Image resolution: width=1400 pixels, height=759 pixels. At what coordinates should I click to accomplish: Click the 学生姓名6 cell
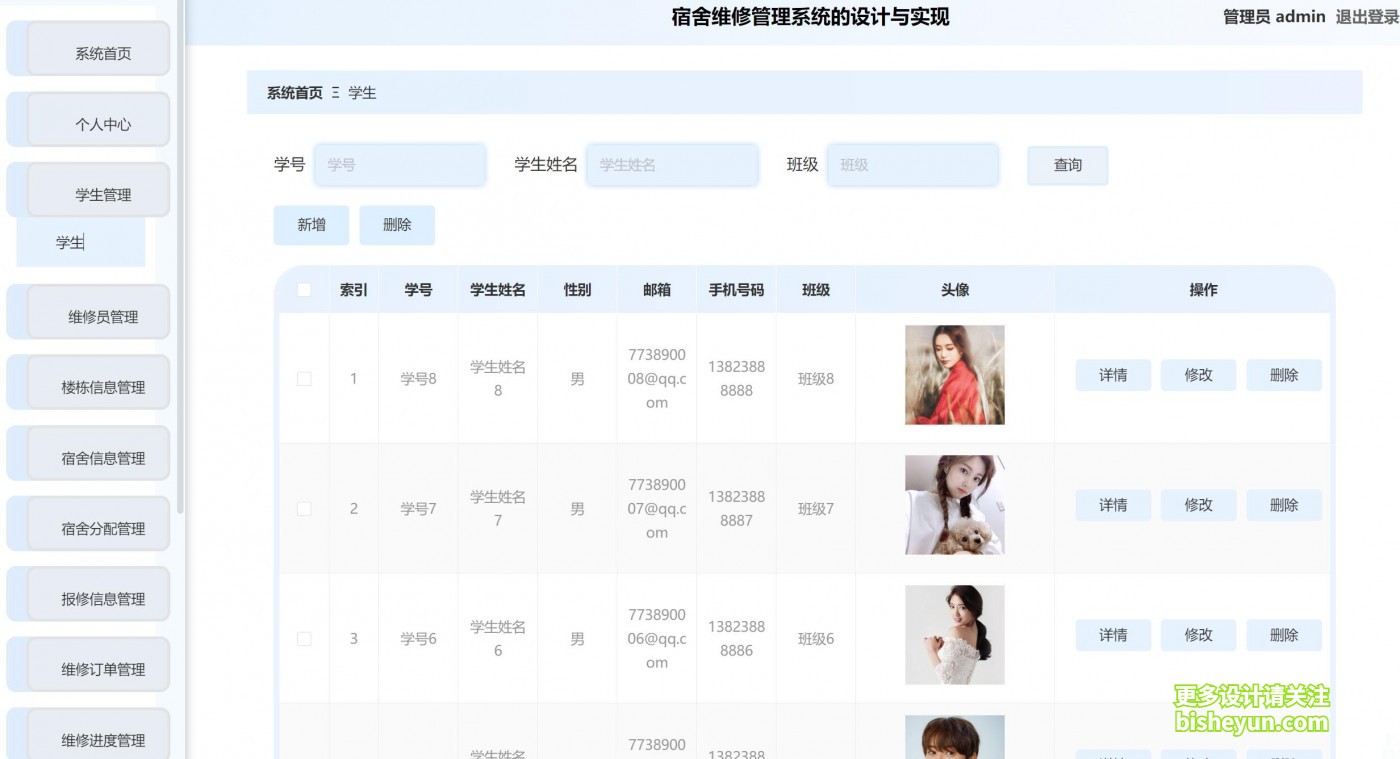tap(498, 639)
